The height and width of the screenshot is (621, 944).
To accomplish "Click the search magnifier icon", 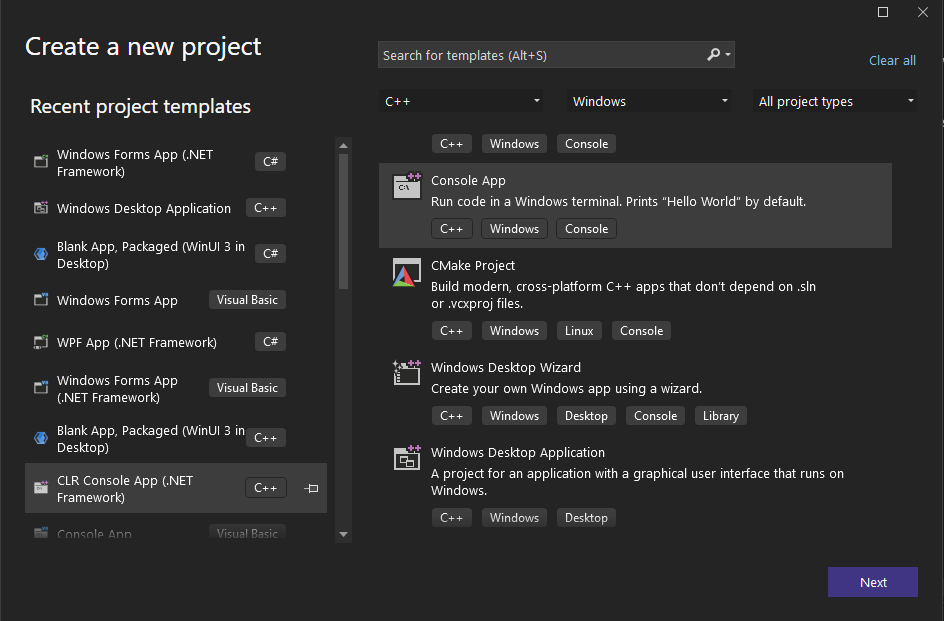I will (x=713, y=55).
